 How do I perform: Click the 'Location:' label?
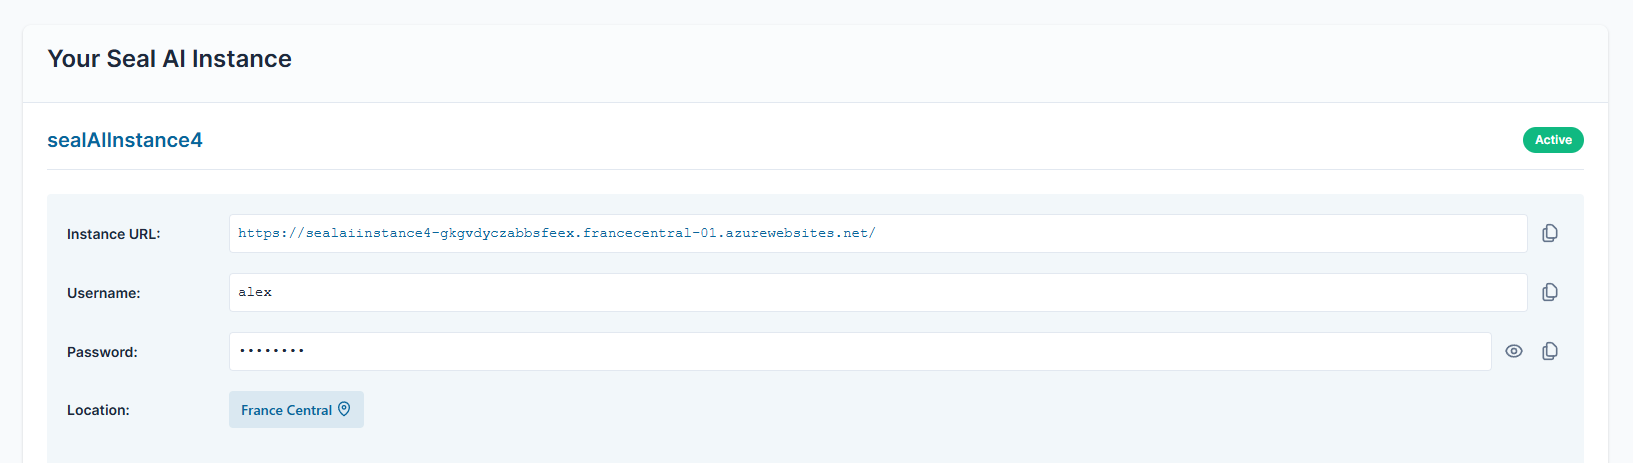[x=98, y=410]
